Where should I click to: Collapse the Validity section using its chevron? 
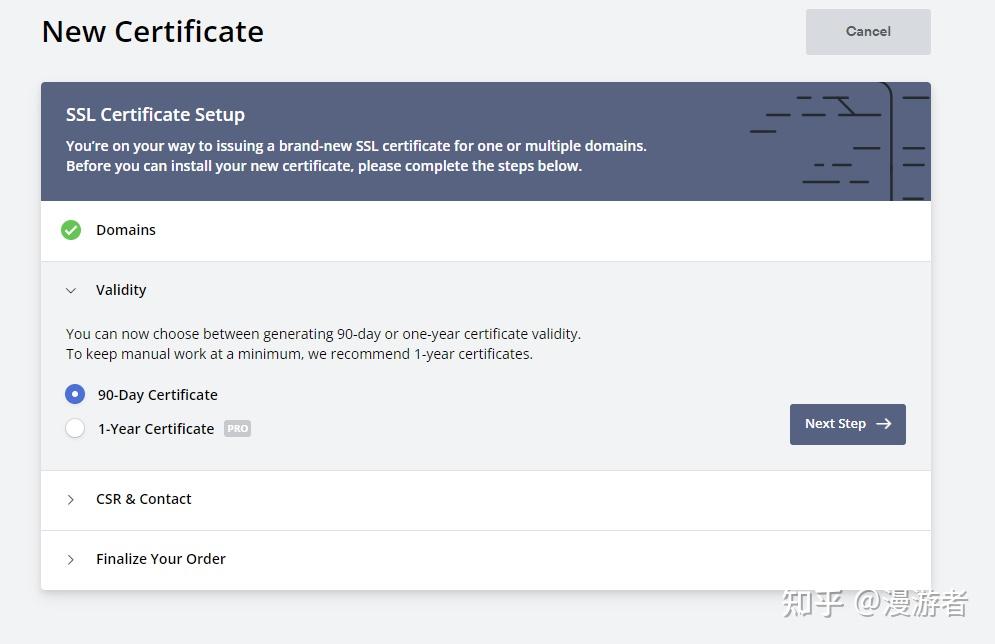click(71, 290)
